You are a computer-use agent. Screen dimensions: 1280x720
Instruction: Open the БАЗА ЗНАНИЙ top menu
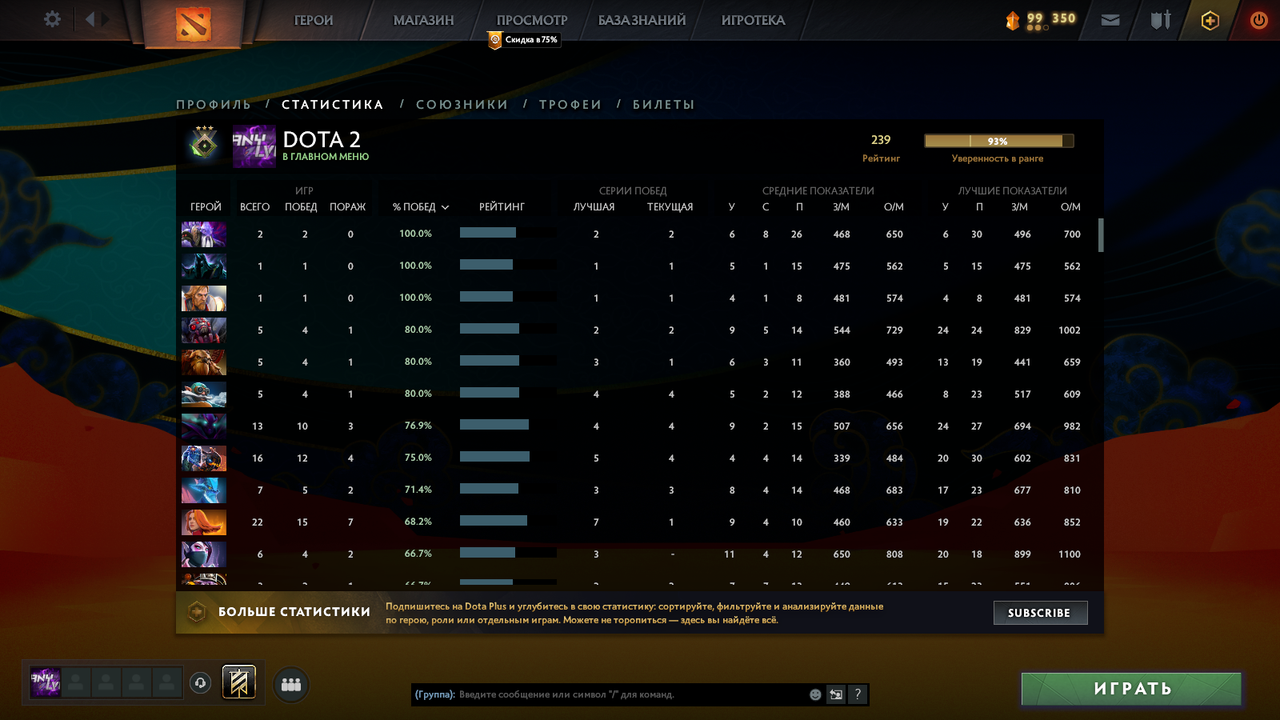[642, 20]
